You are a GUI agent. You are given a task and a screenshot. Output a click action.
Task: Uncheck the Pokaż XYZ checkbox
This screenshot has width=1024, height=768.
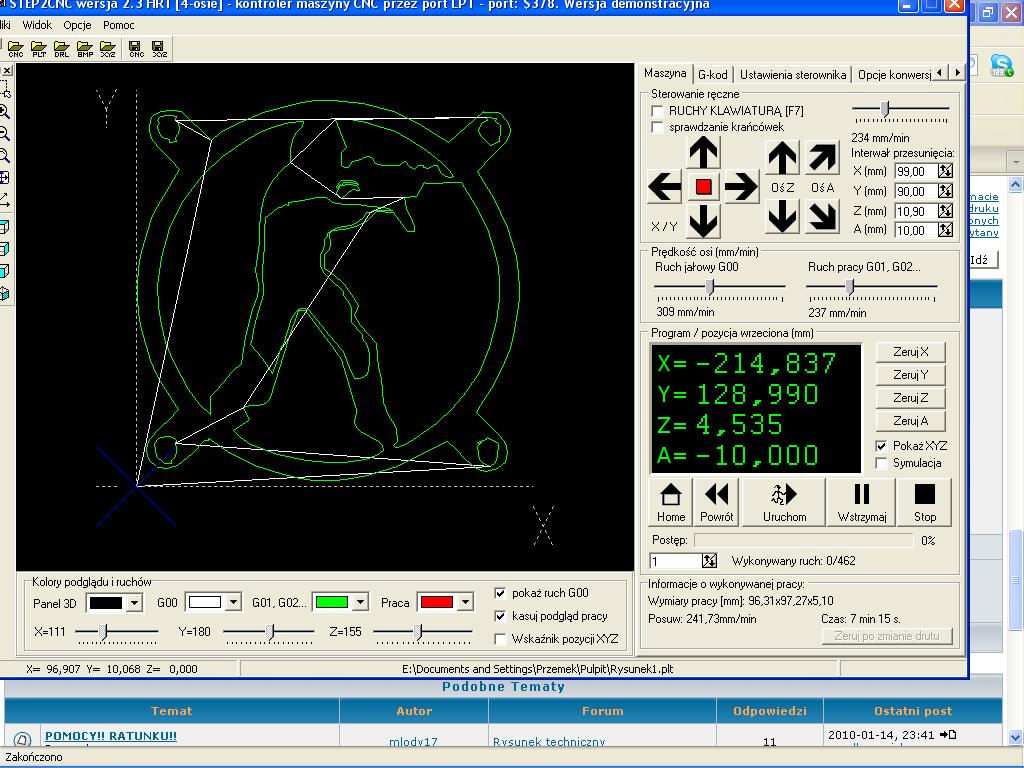[x=881, y=446]
